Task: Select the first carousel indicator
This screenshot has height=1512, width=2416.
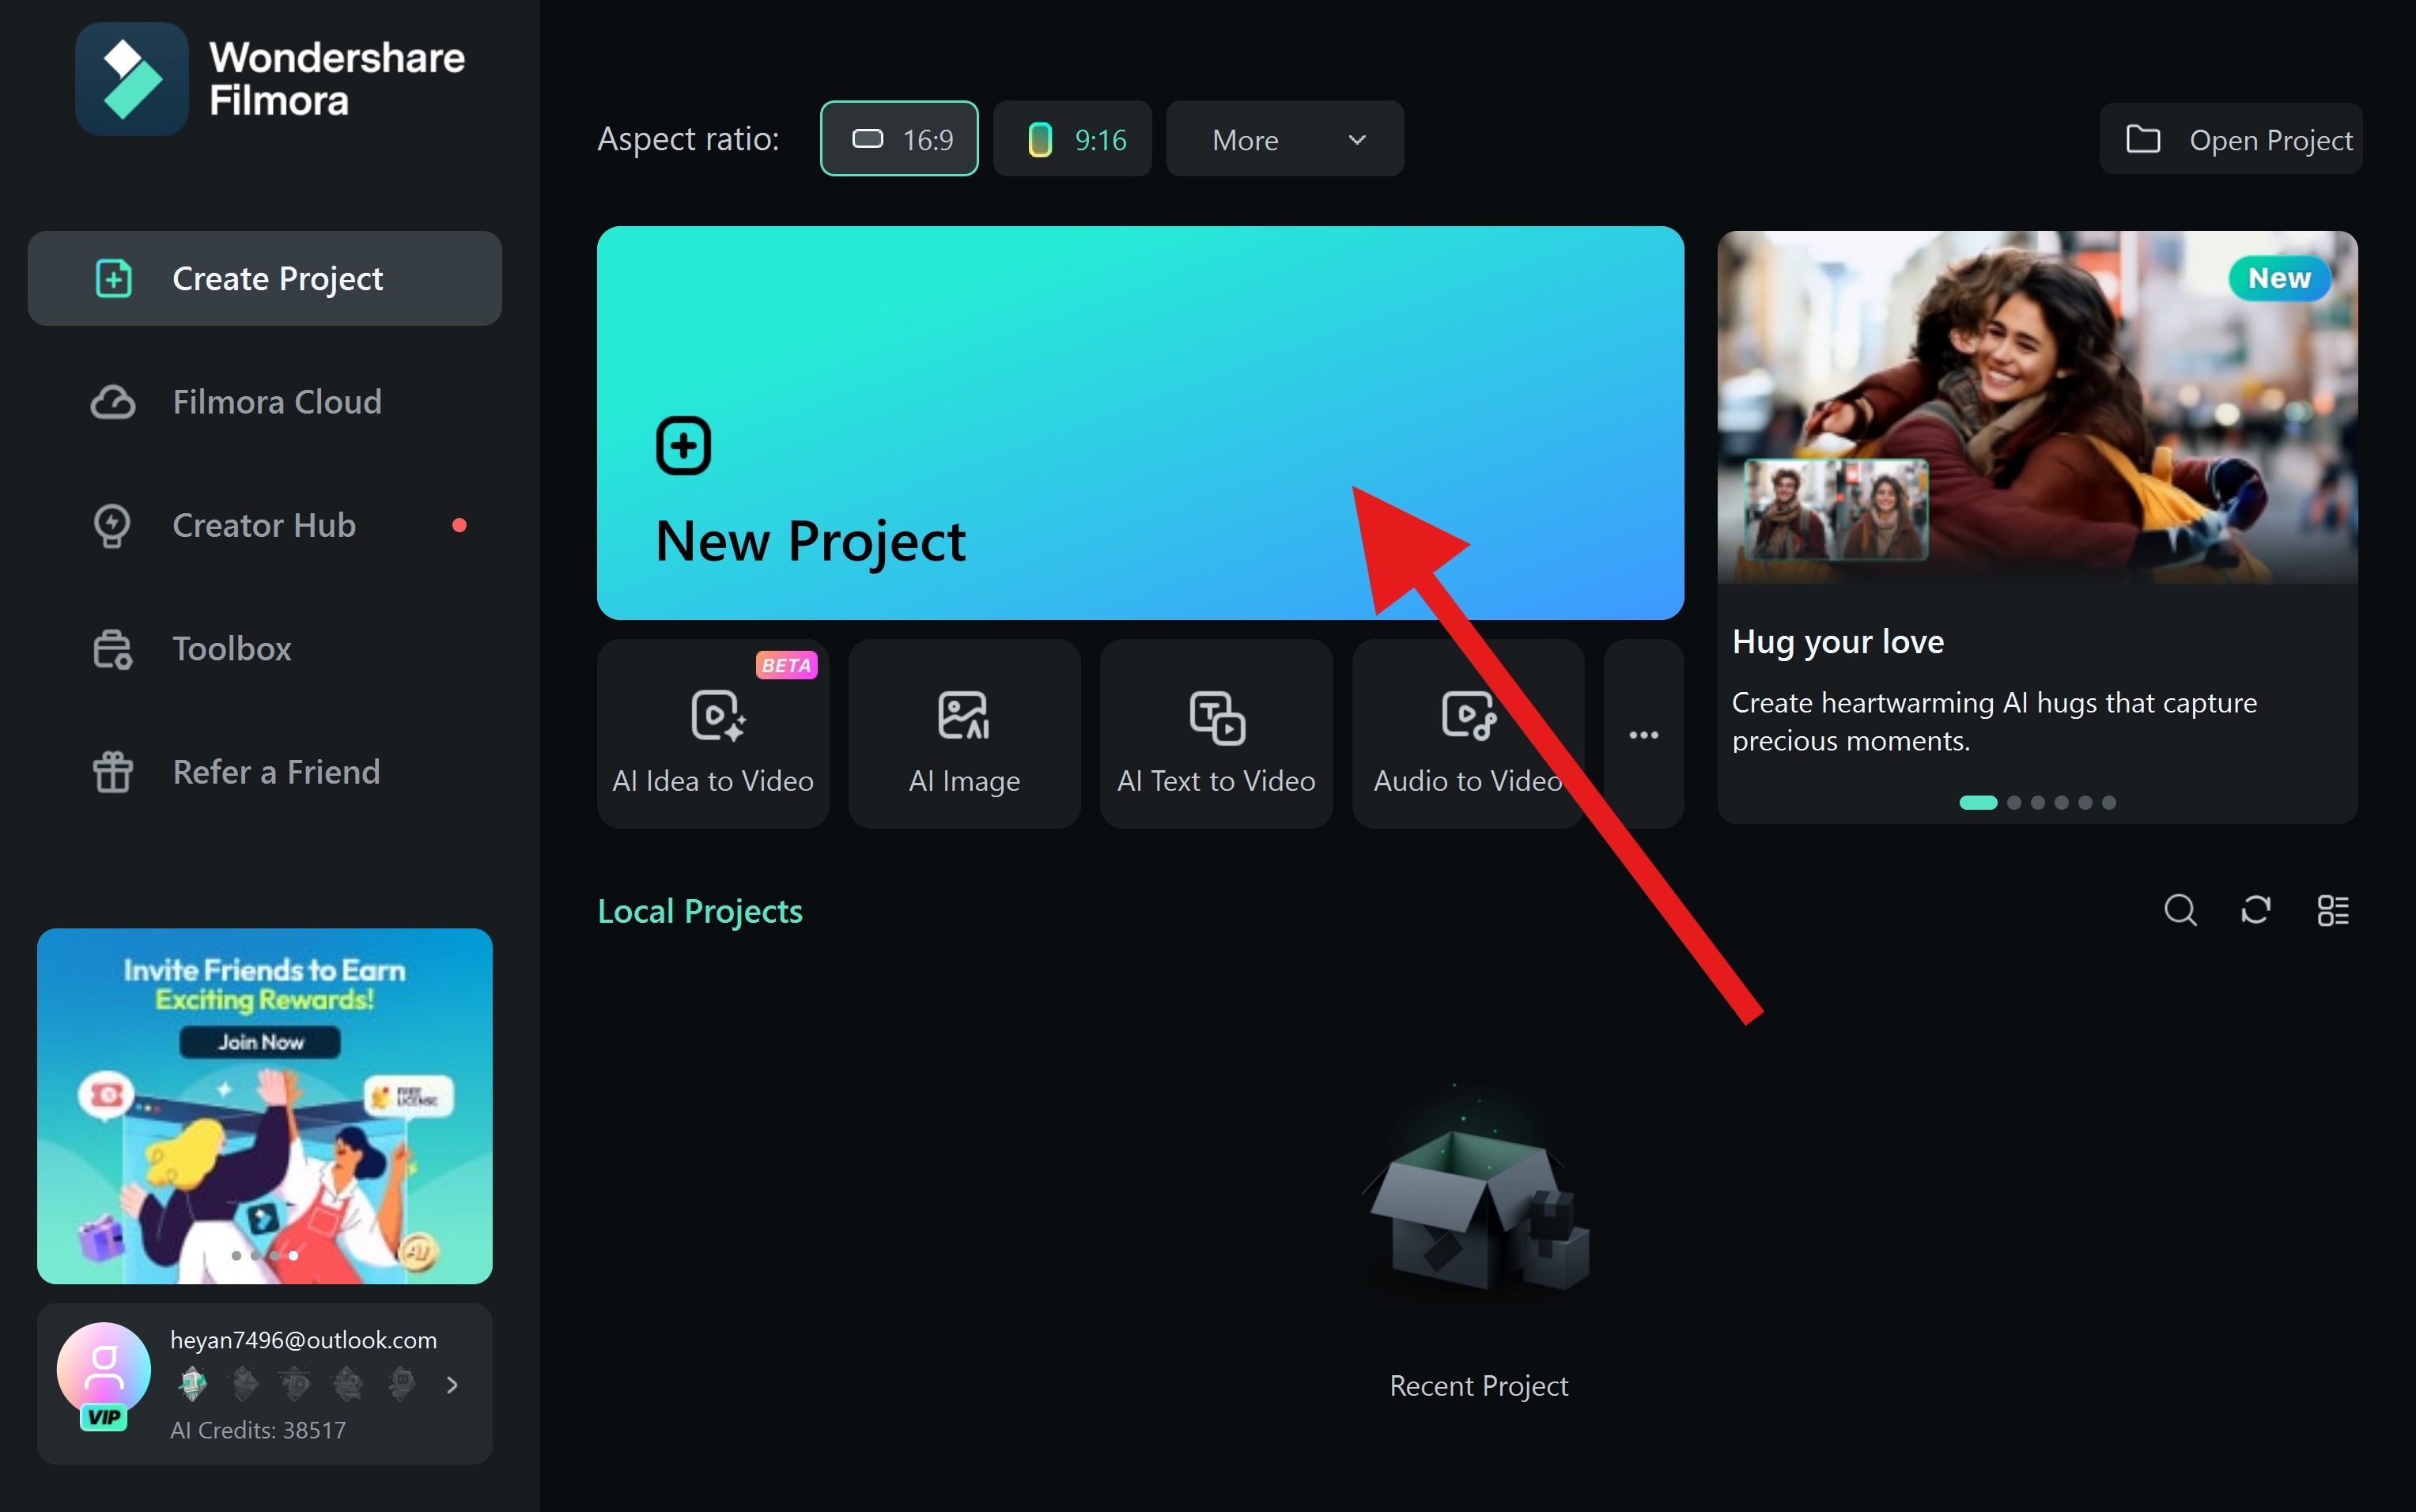Action: pos(1978,802)
